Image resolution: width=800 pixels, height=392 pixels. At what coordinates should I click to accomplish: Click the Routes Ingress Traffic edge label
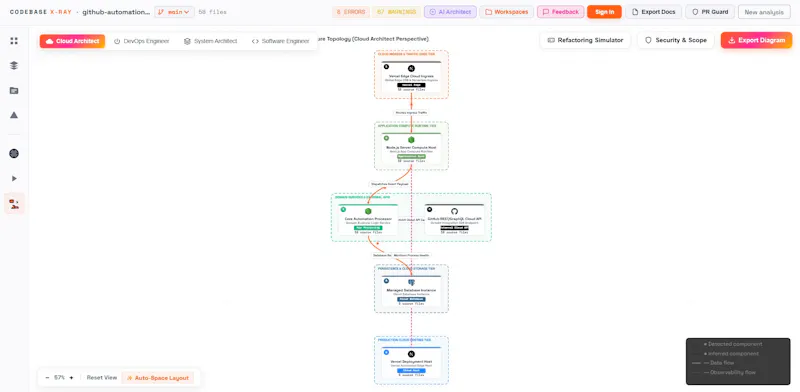pos(411,112)
